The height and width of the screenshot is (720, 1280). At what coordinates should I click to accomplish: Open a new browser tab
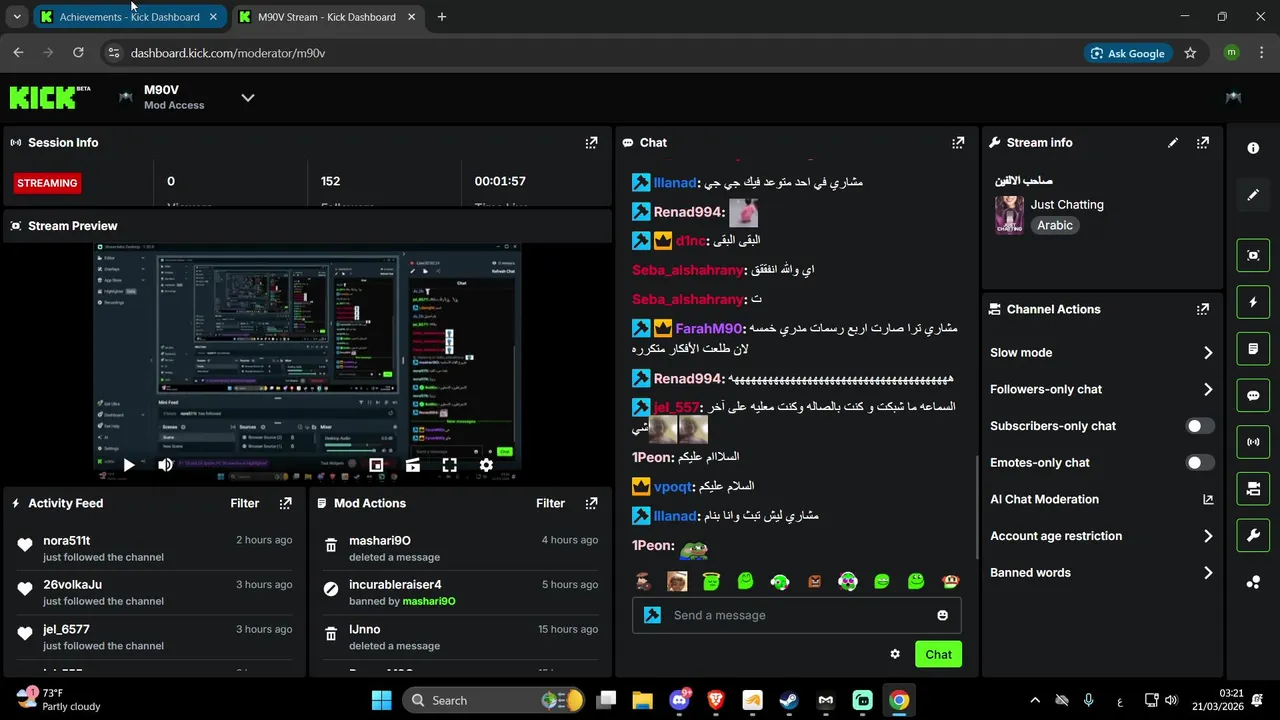point(442,17)
